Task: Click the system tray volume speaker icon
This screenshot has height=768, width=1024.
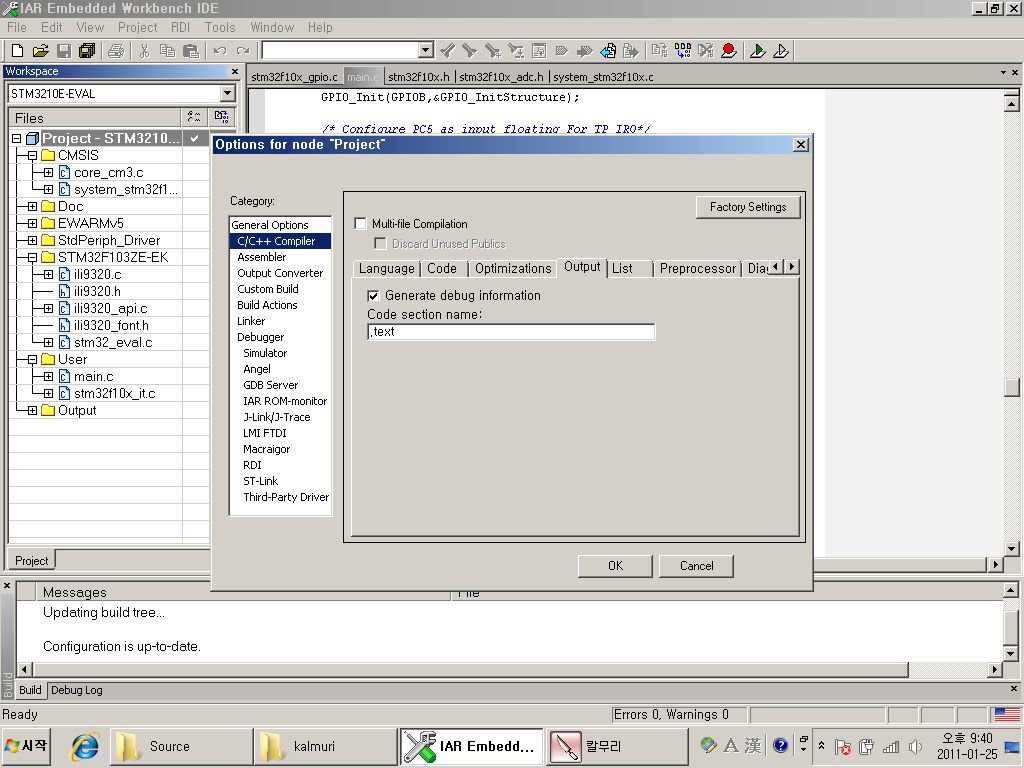Action: pyautogui.click(x=915, y=746)
